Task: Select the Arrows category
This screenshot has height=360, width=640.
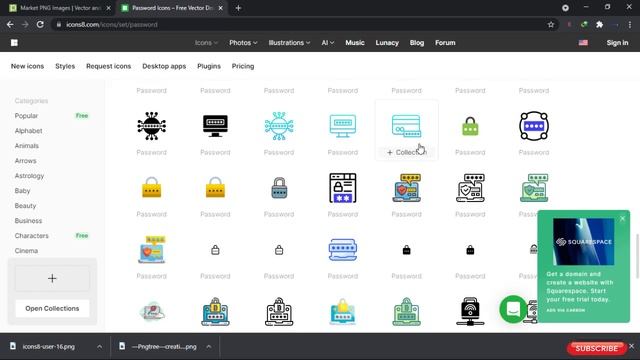Action: [25, 161]
